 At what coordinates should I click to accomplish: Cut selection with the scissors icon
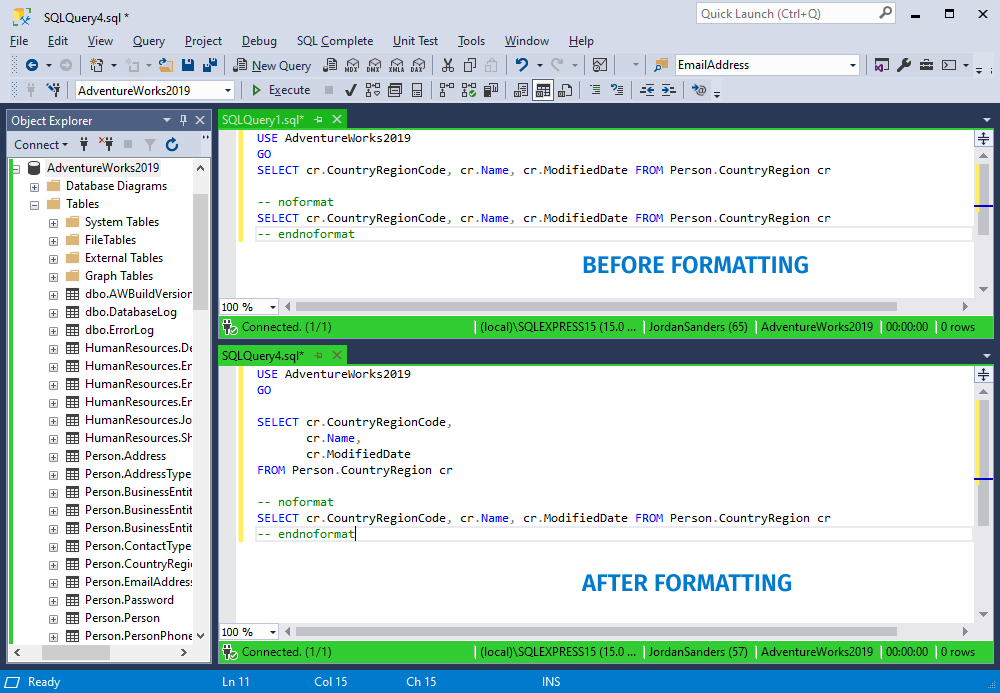pos(448,65)
